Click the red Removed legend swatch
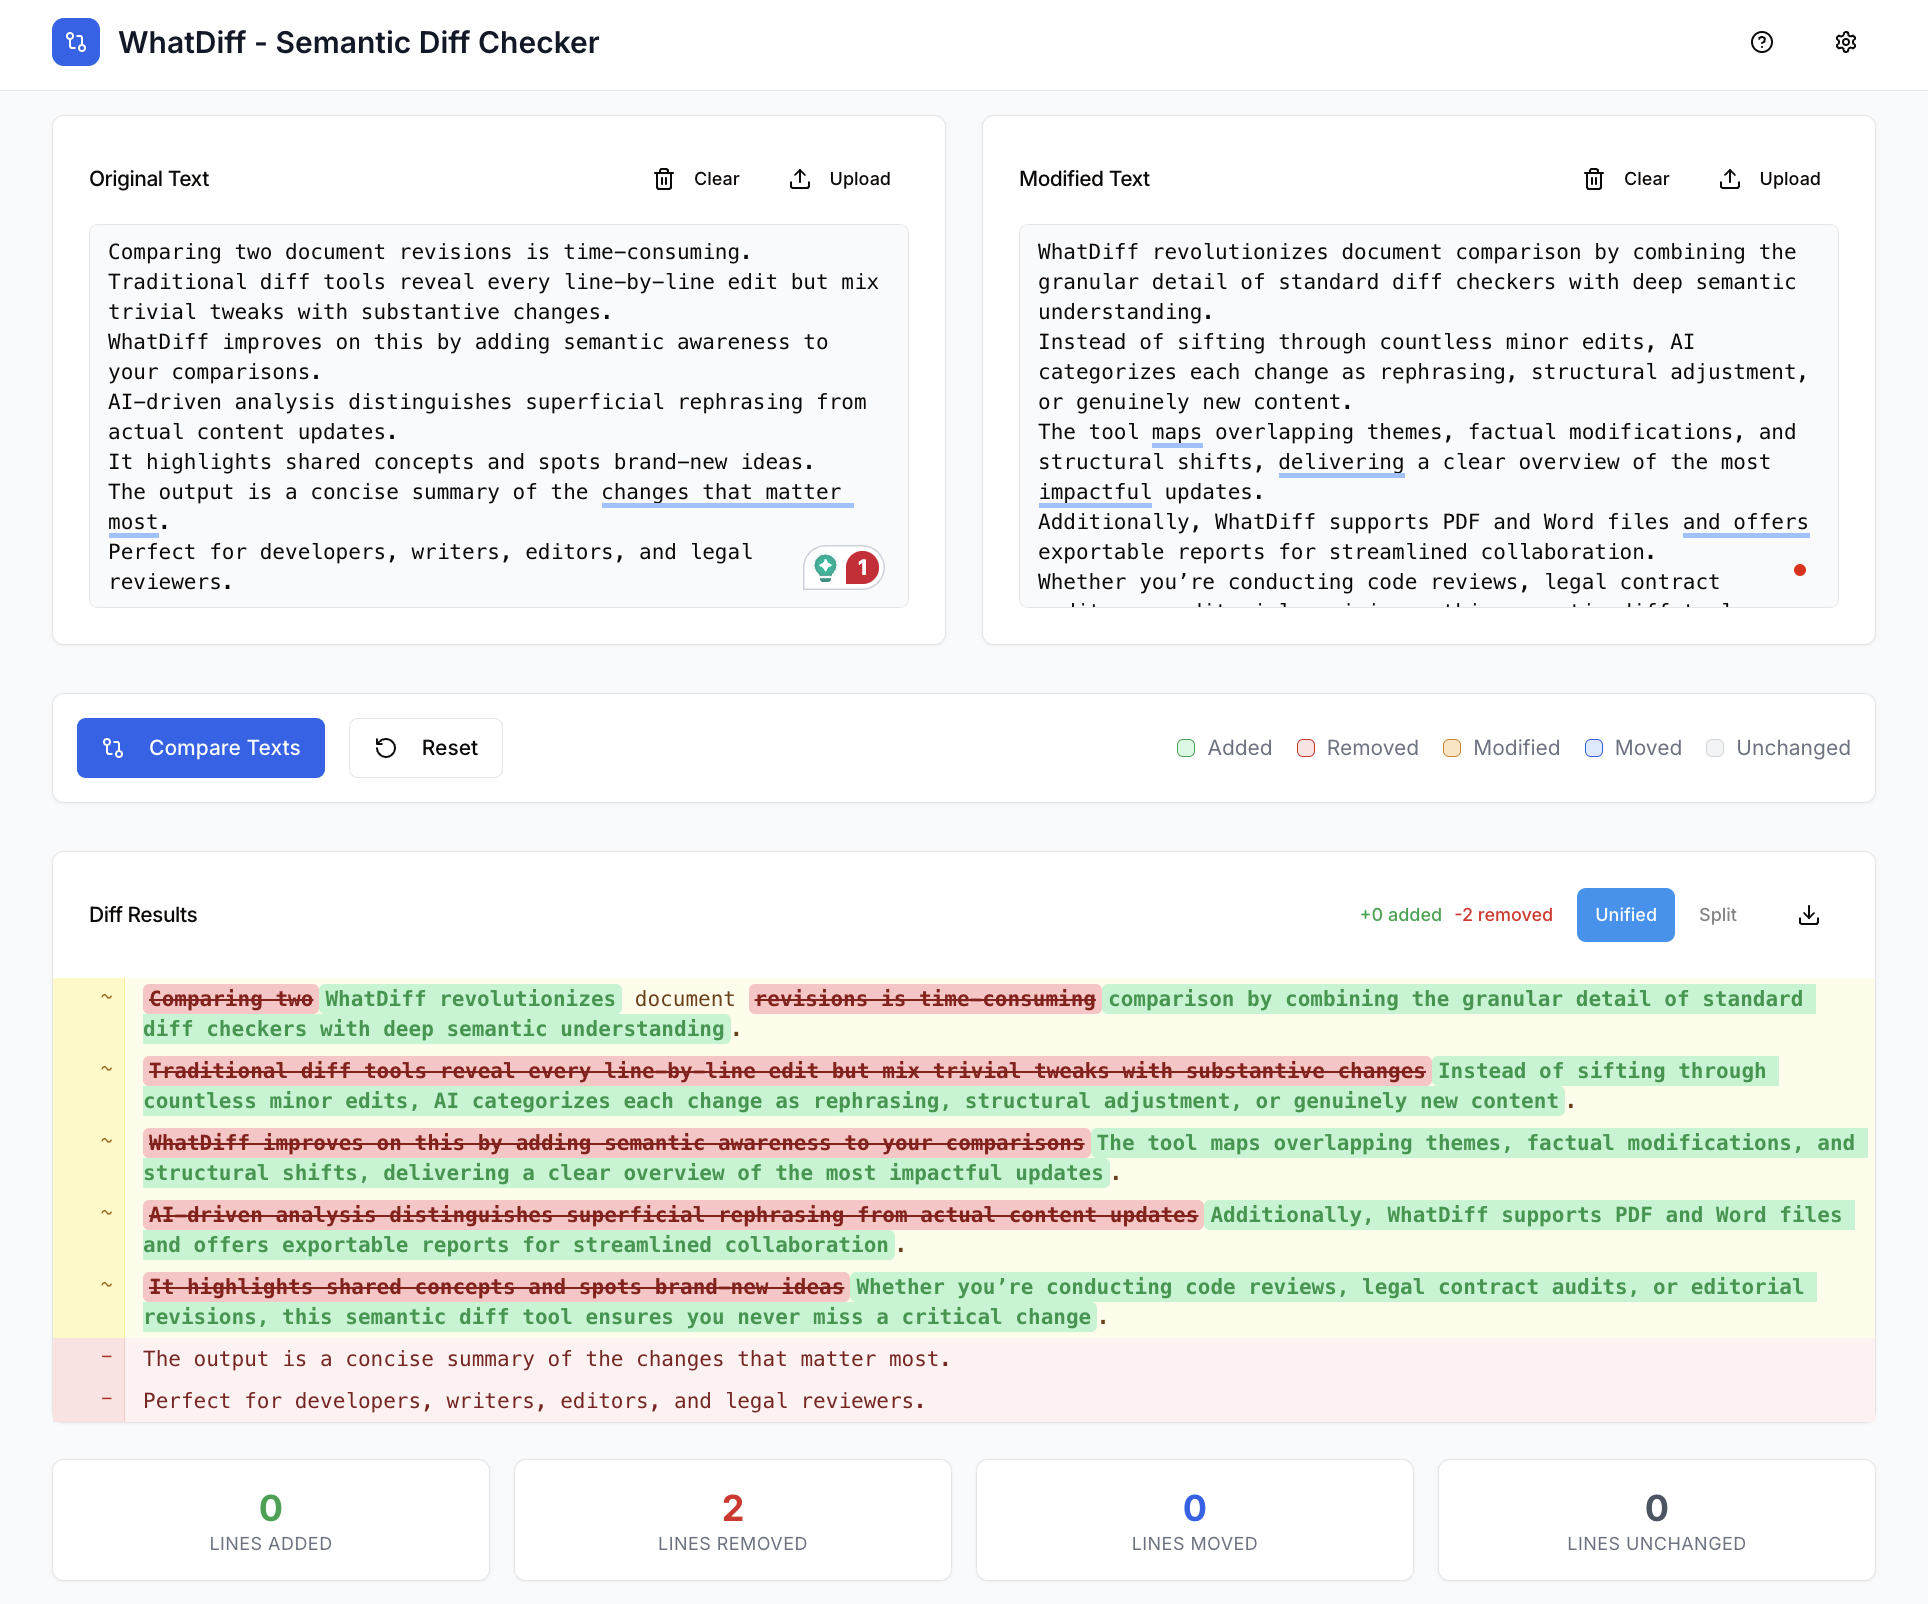The image size is (1928, 1604). click(1306, 748)
